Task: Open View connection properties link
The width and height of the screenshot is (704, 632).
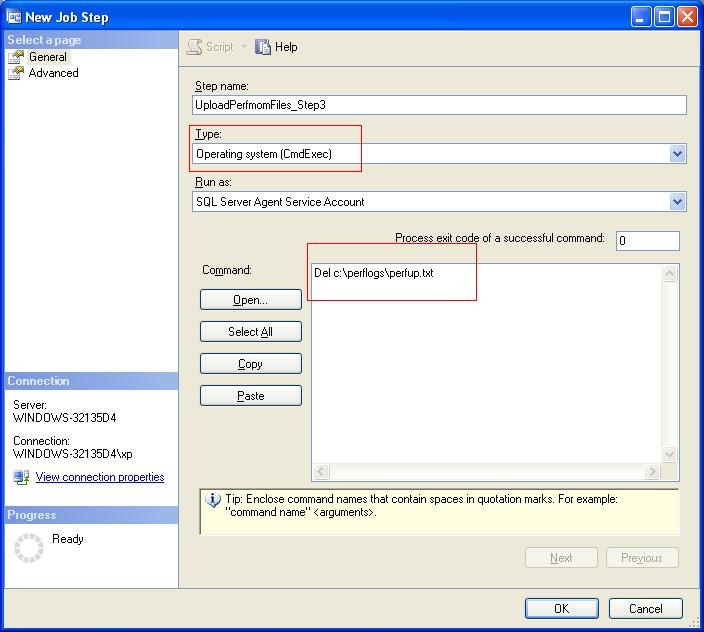Action: click(100, 477)
